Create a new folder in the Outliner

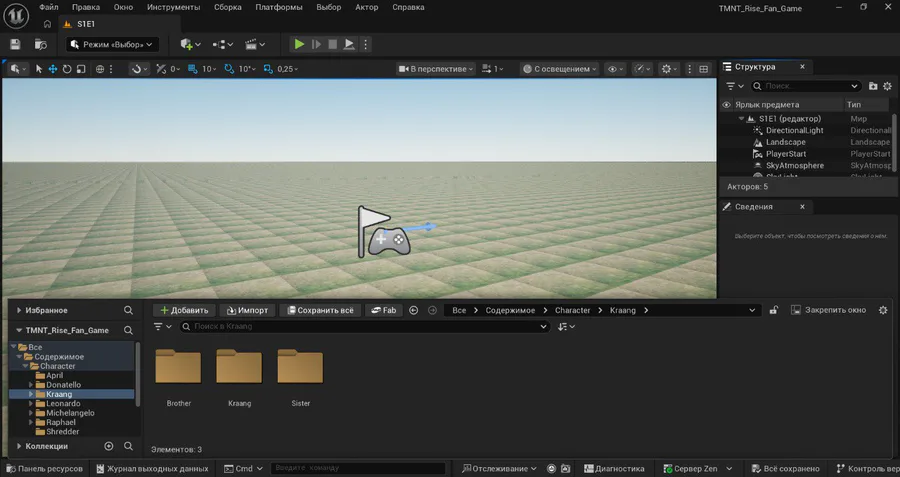(873, 86)
